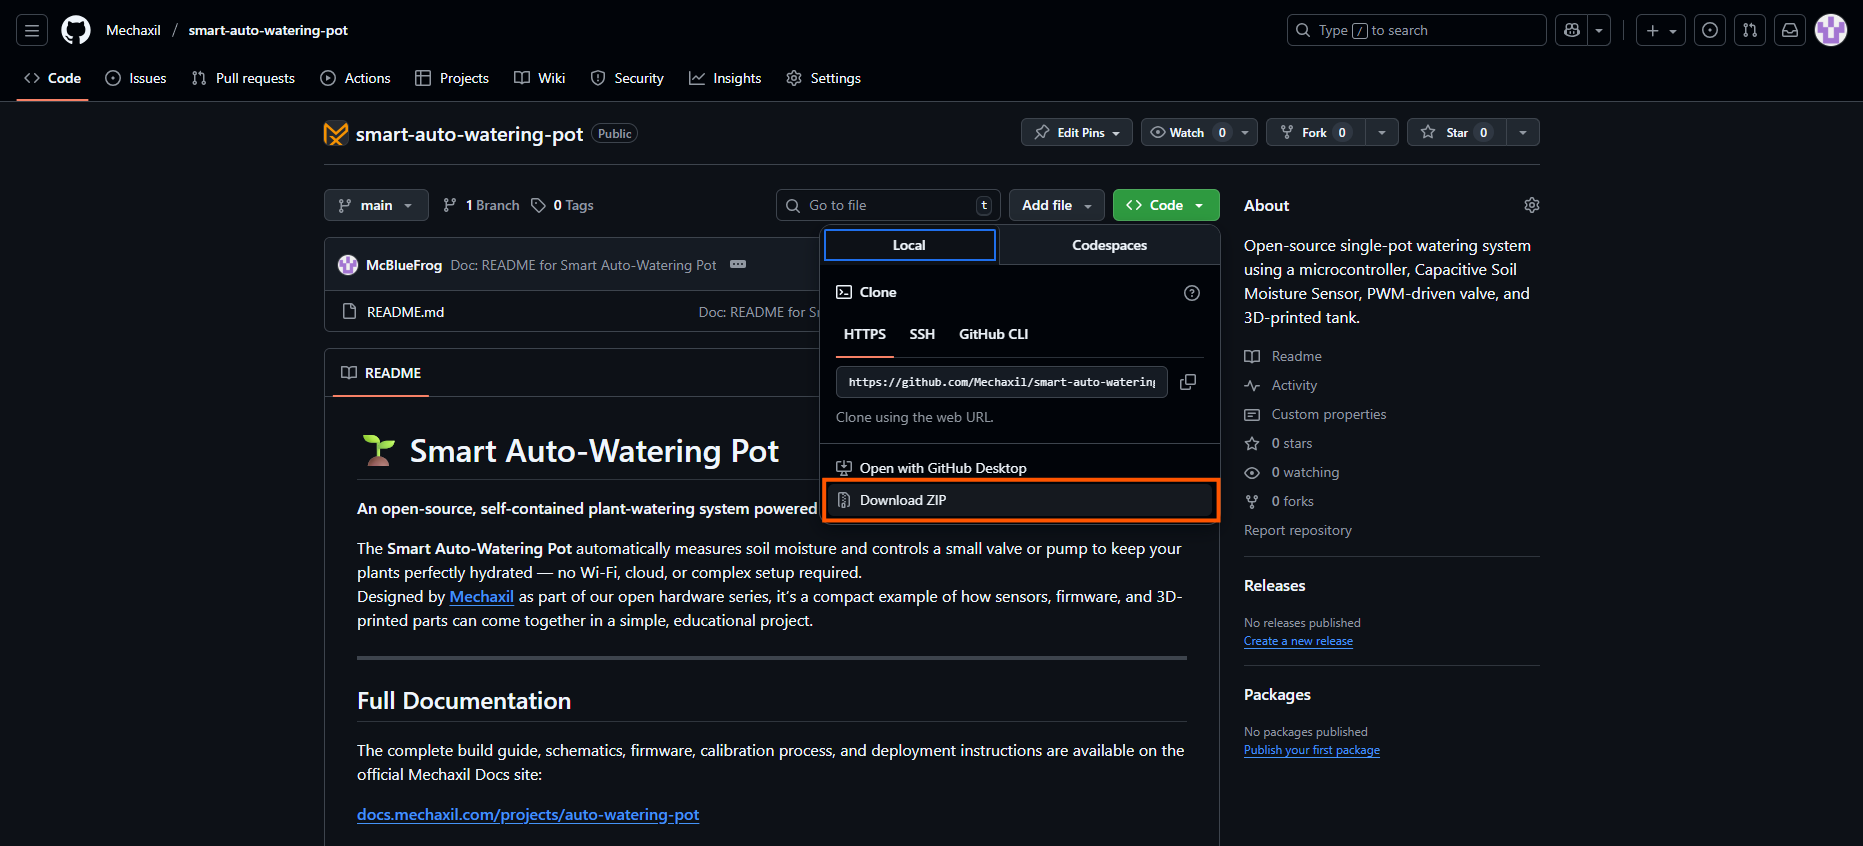Viewport: 1863px width, 846px height.
Task: Choose the HTTPS clone option
Action: tap(865, 334)
